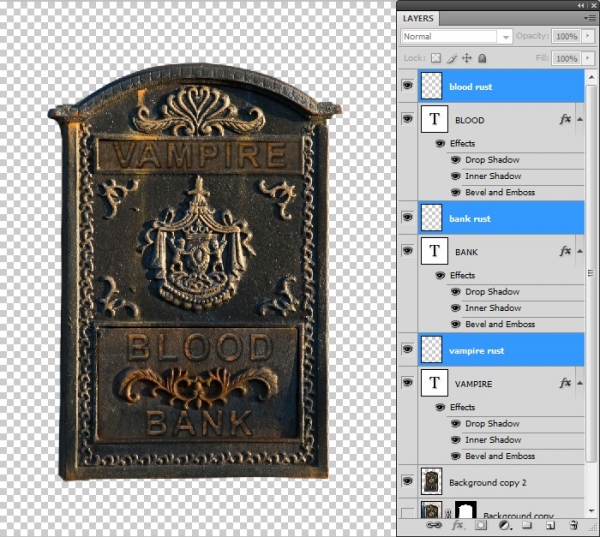Hide the Background copy 2 layer
This screenshot has width=600, height=537.
click(408, 481)
